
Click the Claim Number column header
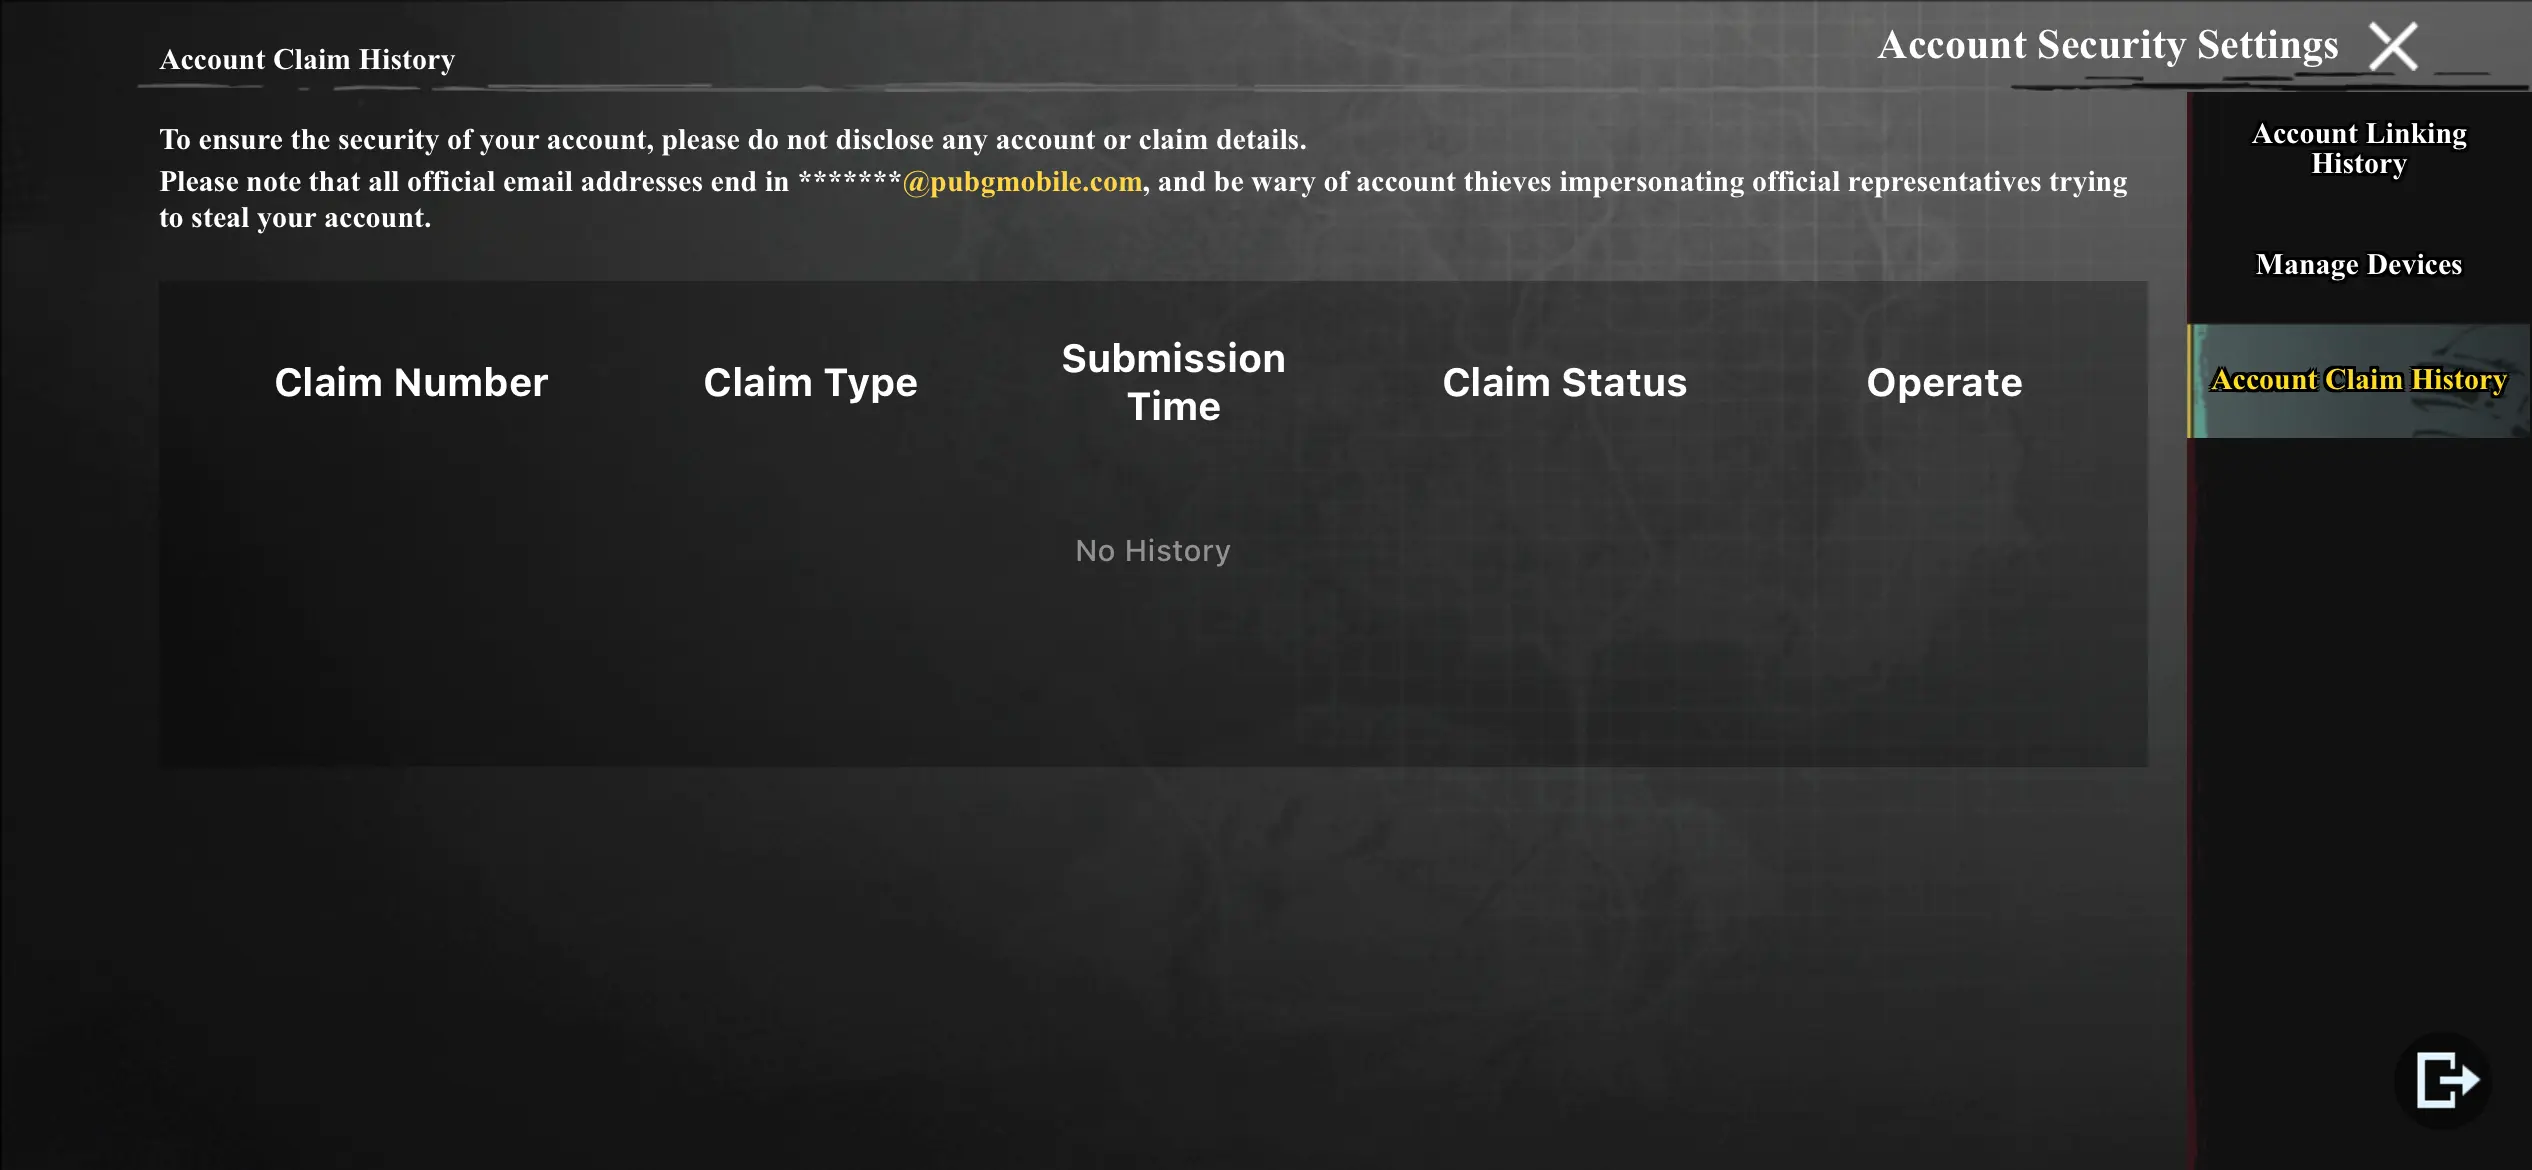coord(411,382)
